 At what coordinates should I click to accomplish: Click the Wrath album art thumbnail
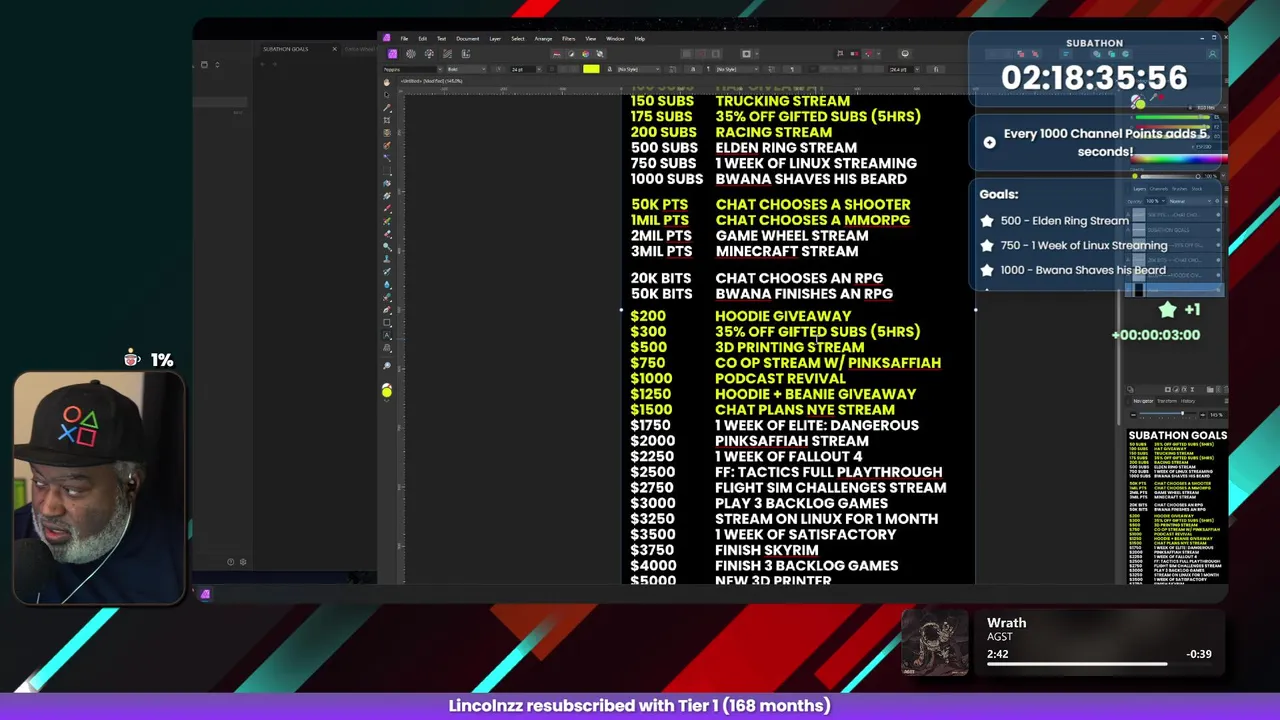[x=935, y=643]
